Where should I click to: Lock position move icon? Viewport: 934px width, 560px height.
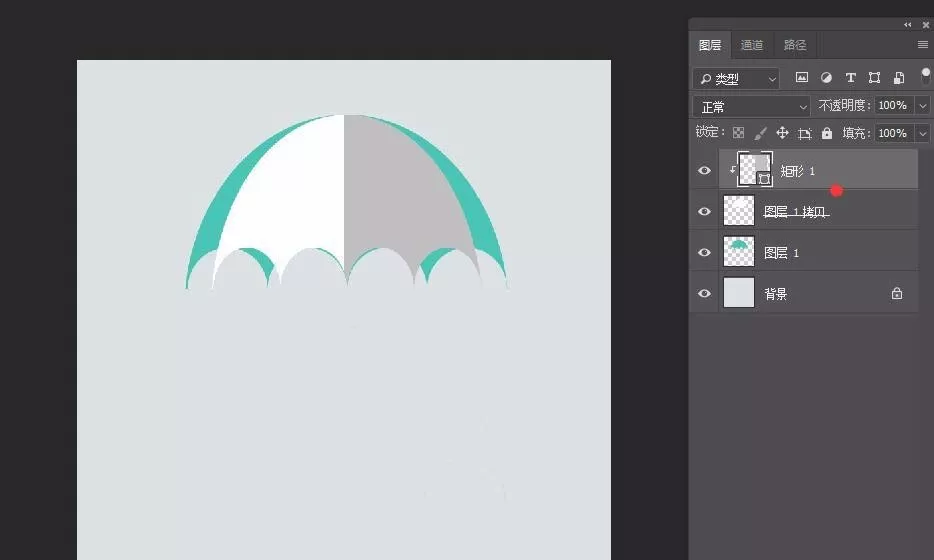[782, 133]
